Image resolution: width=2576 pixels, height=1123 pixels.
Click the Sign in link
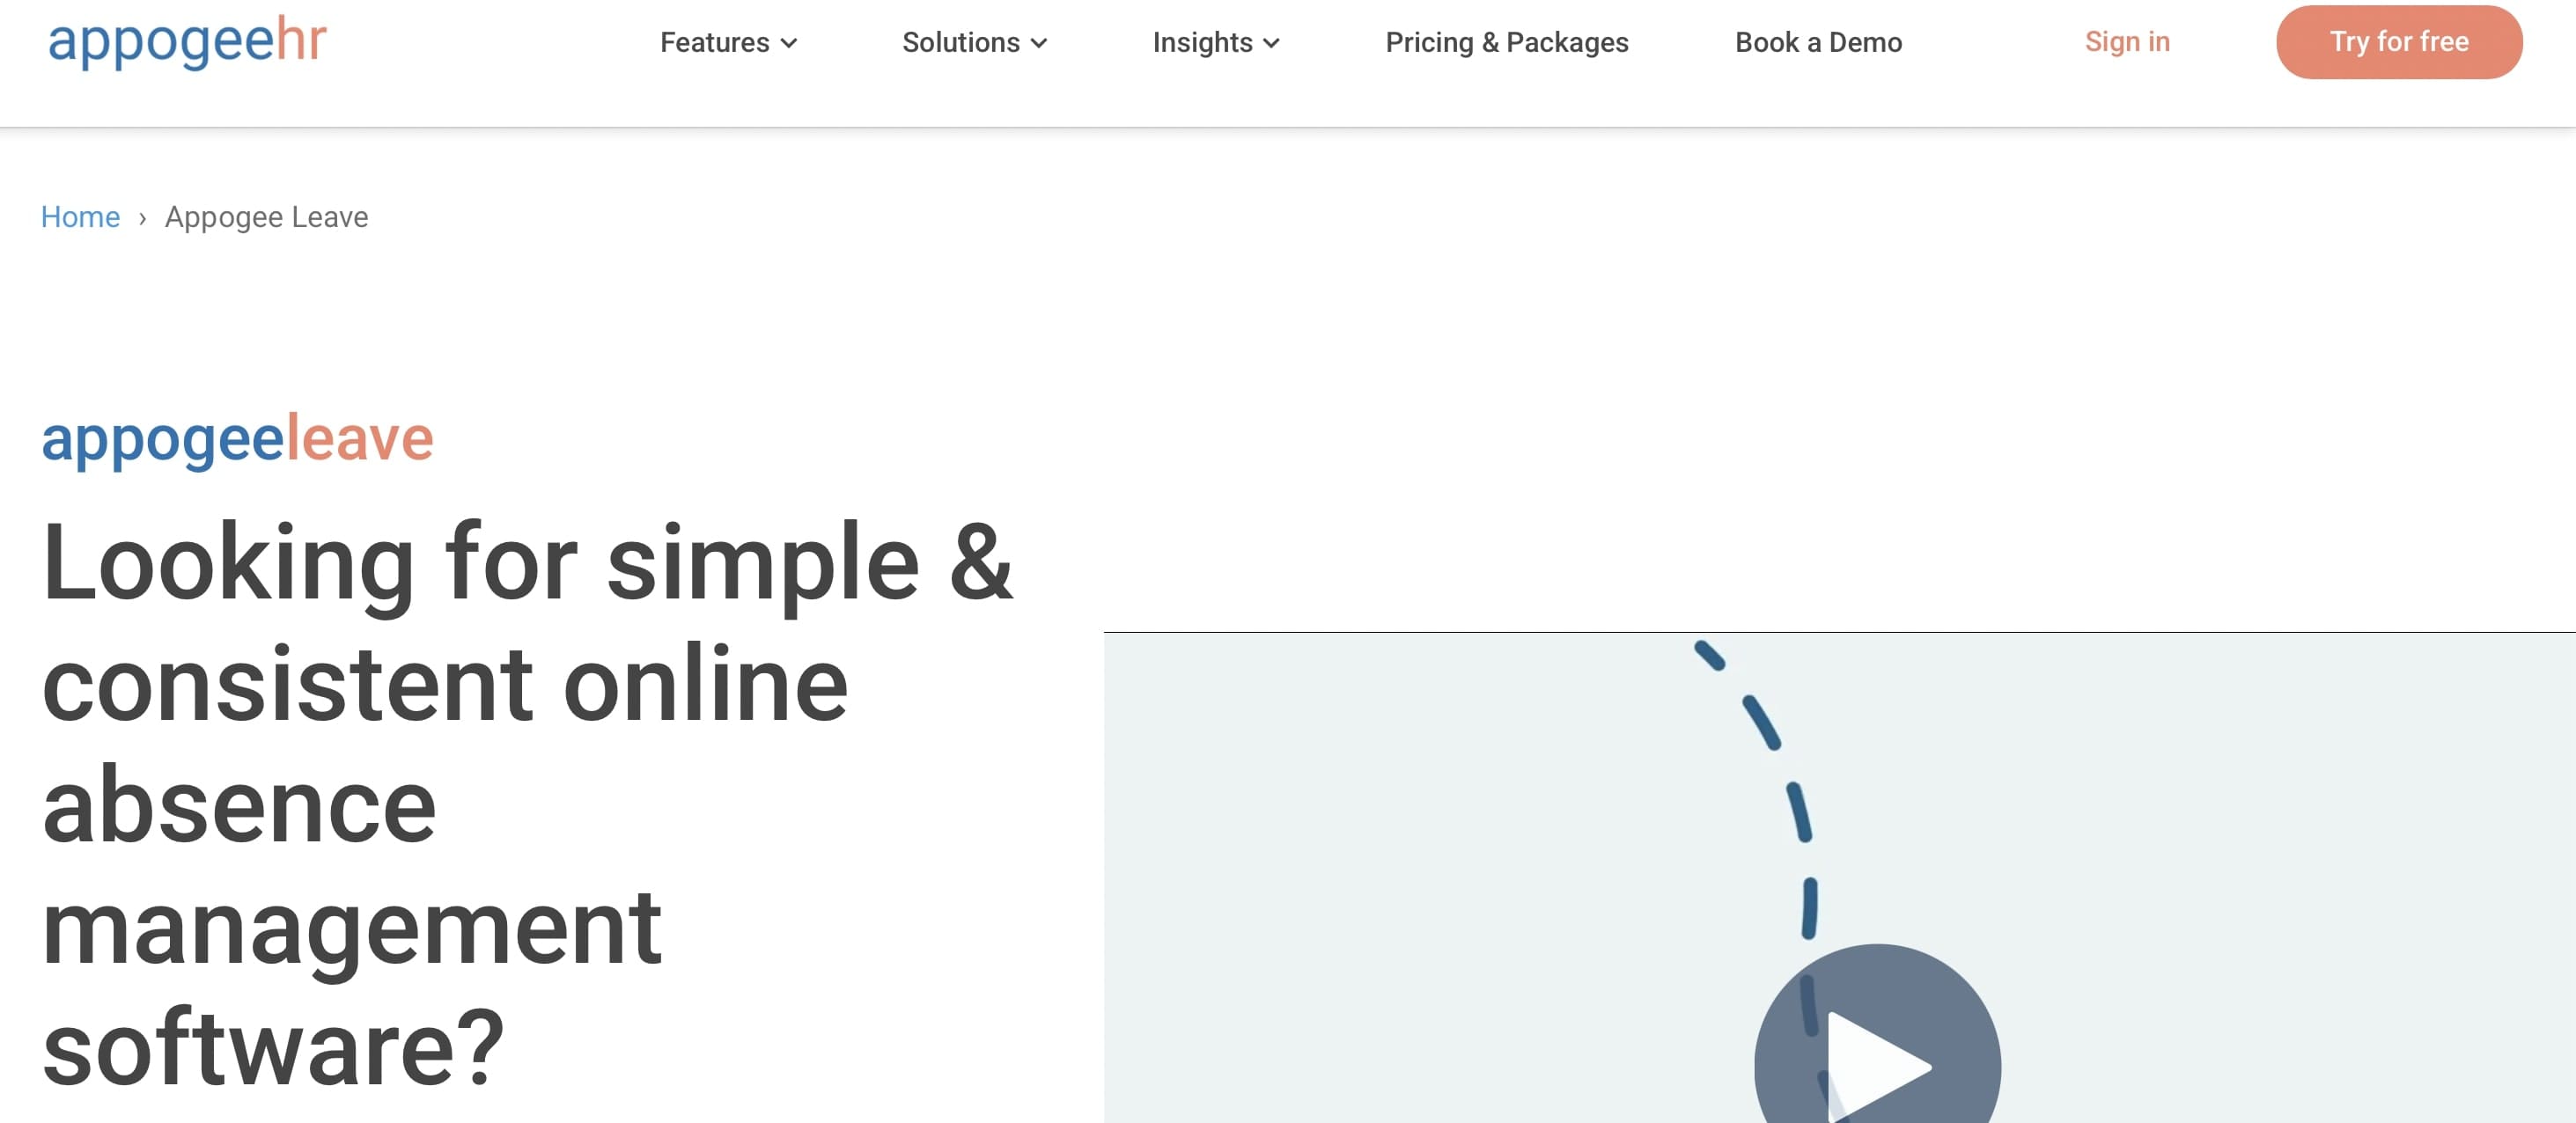2127,42
